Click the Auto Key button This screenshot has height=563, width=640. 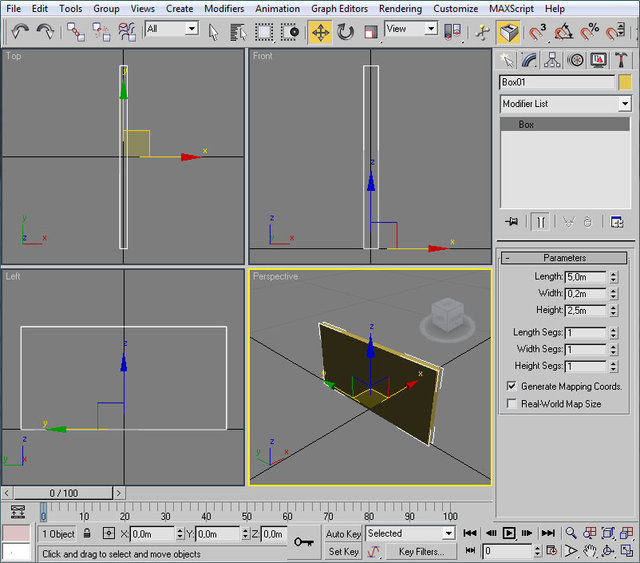(343, 534)
